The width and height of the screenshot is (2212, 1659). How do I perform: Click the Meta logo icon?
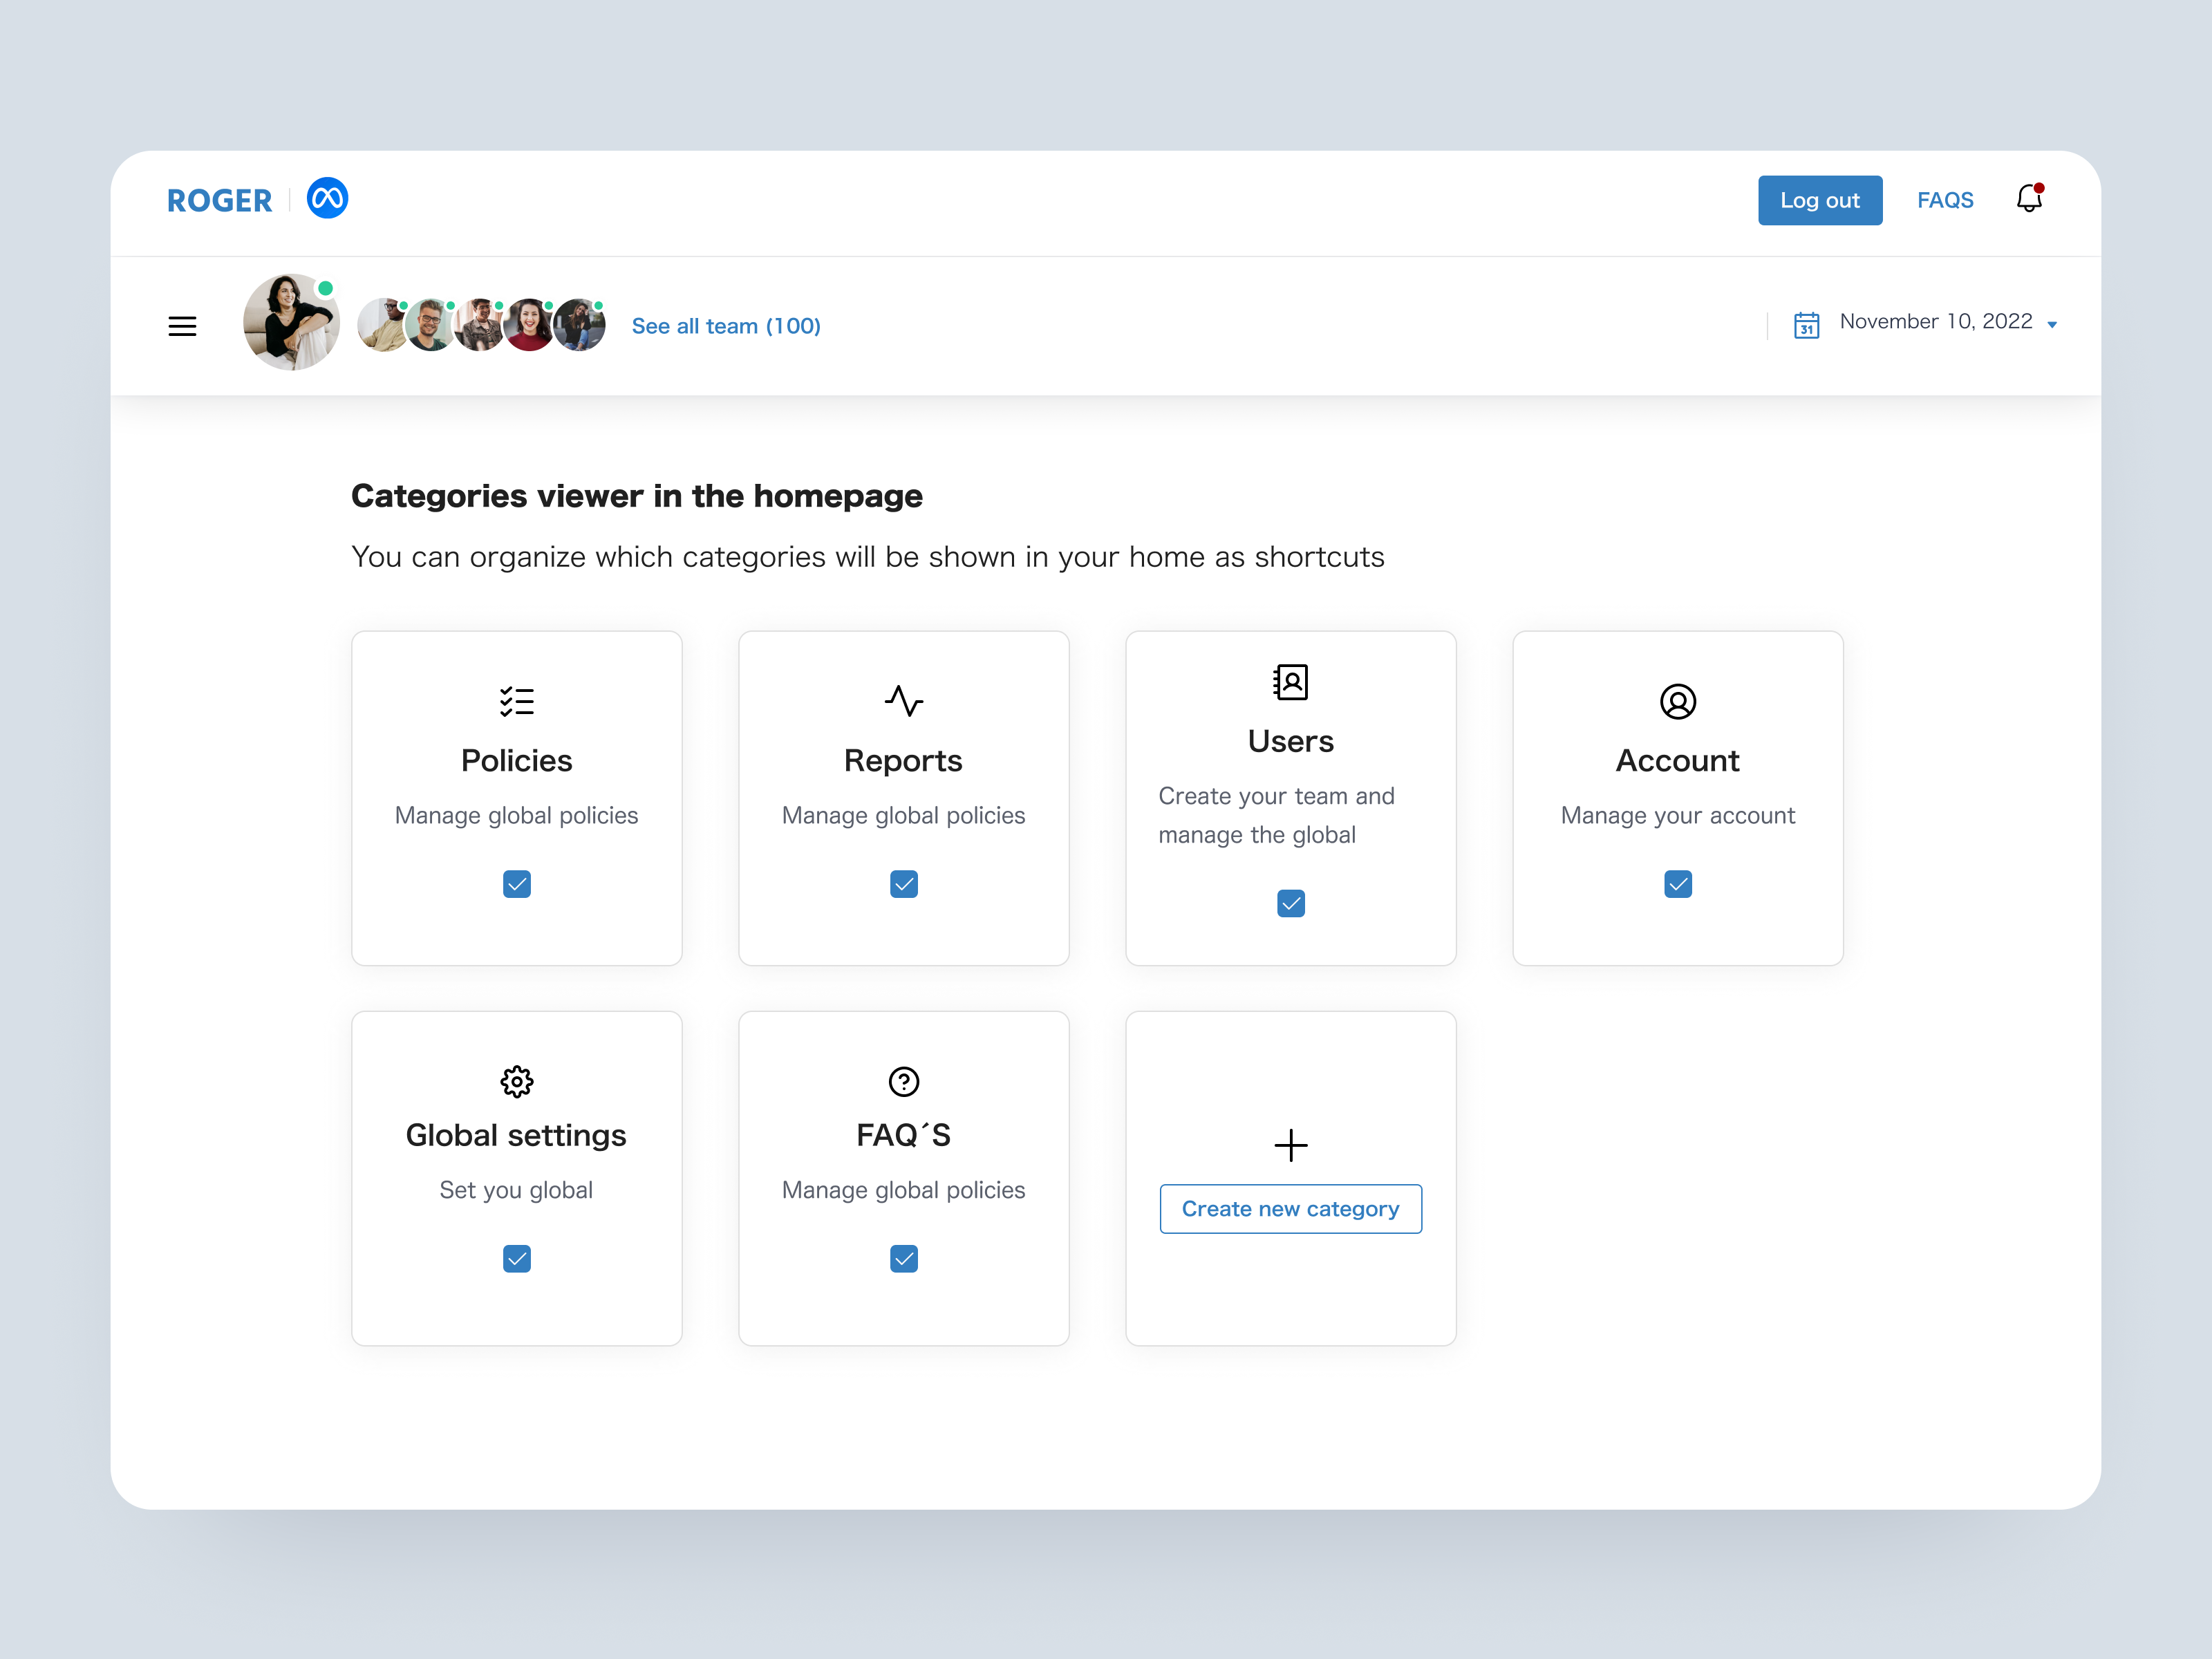[327, 199]
